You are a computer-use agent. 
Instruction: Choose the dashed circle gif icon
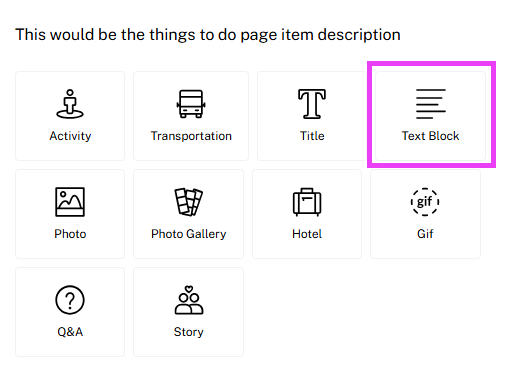[x=425, y=202]
